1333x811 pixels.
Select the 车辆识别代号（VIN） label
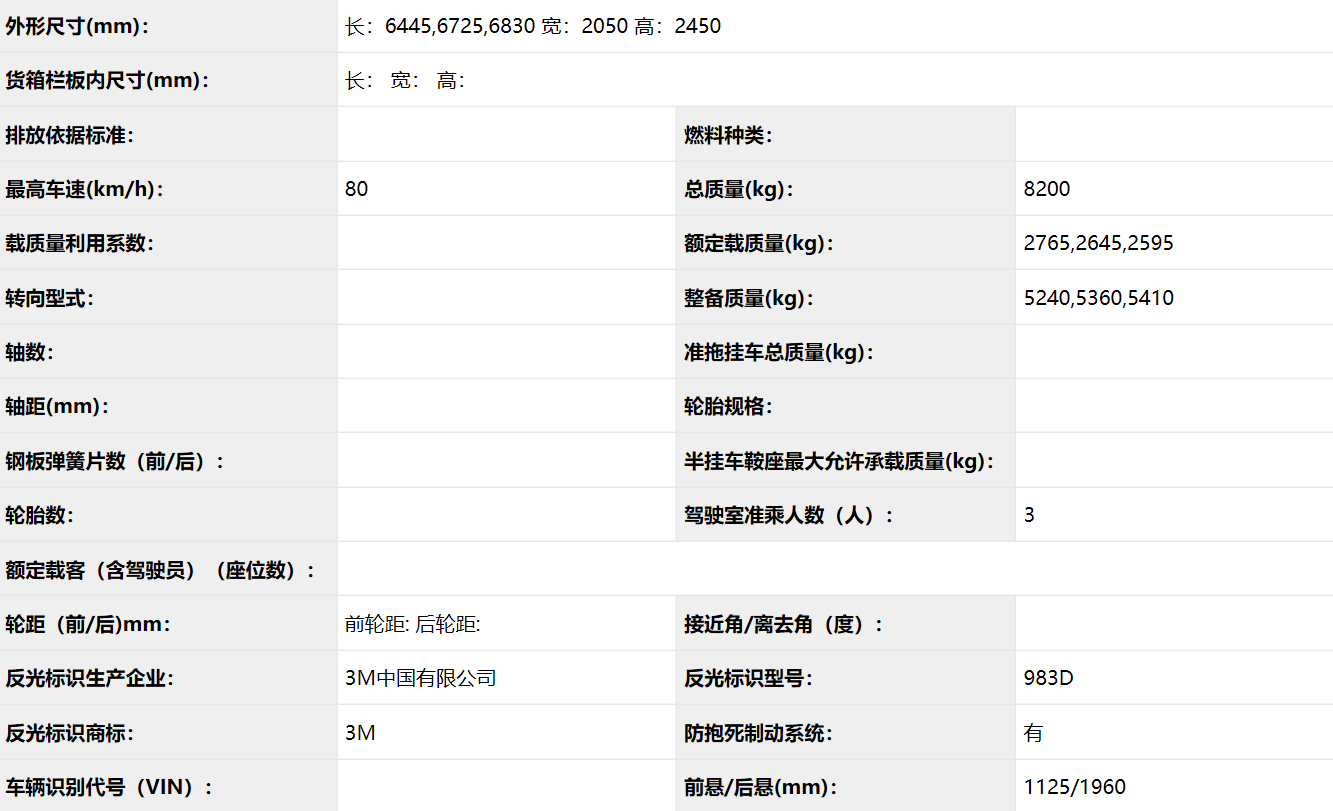pos(109,787)
